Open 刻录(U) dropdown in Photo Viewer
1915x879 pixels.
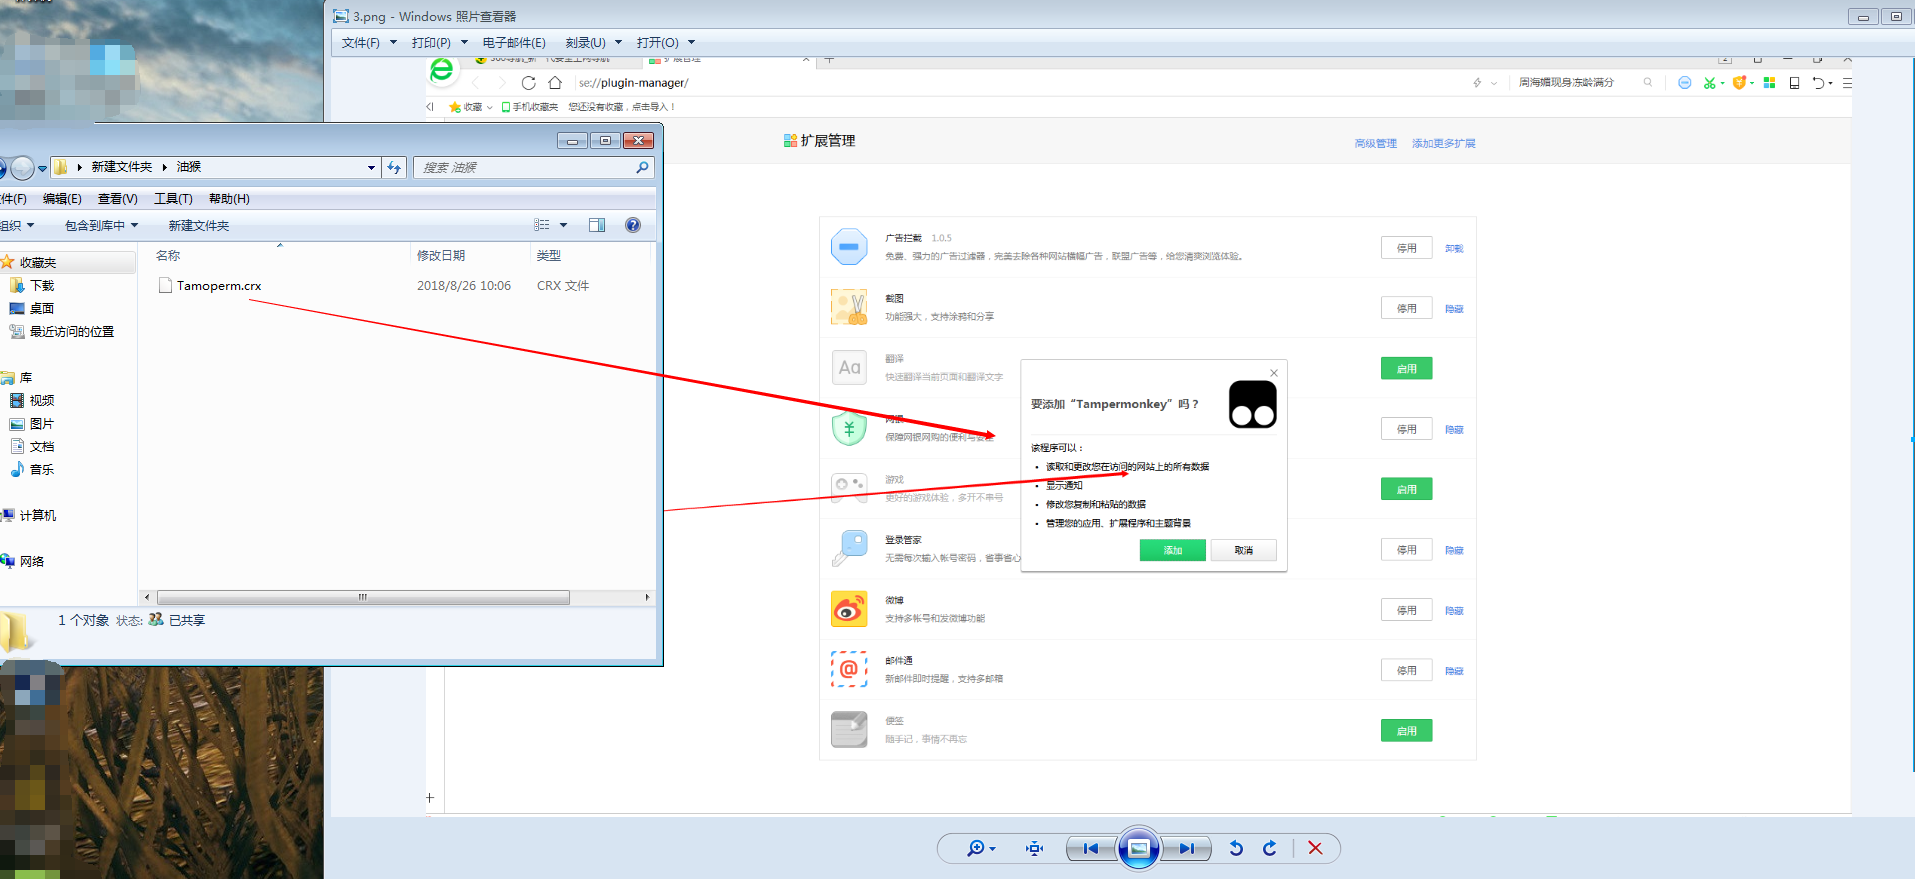tap(593, 43)
